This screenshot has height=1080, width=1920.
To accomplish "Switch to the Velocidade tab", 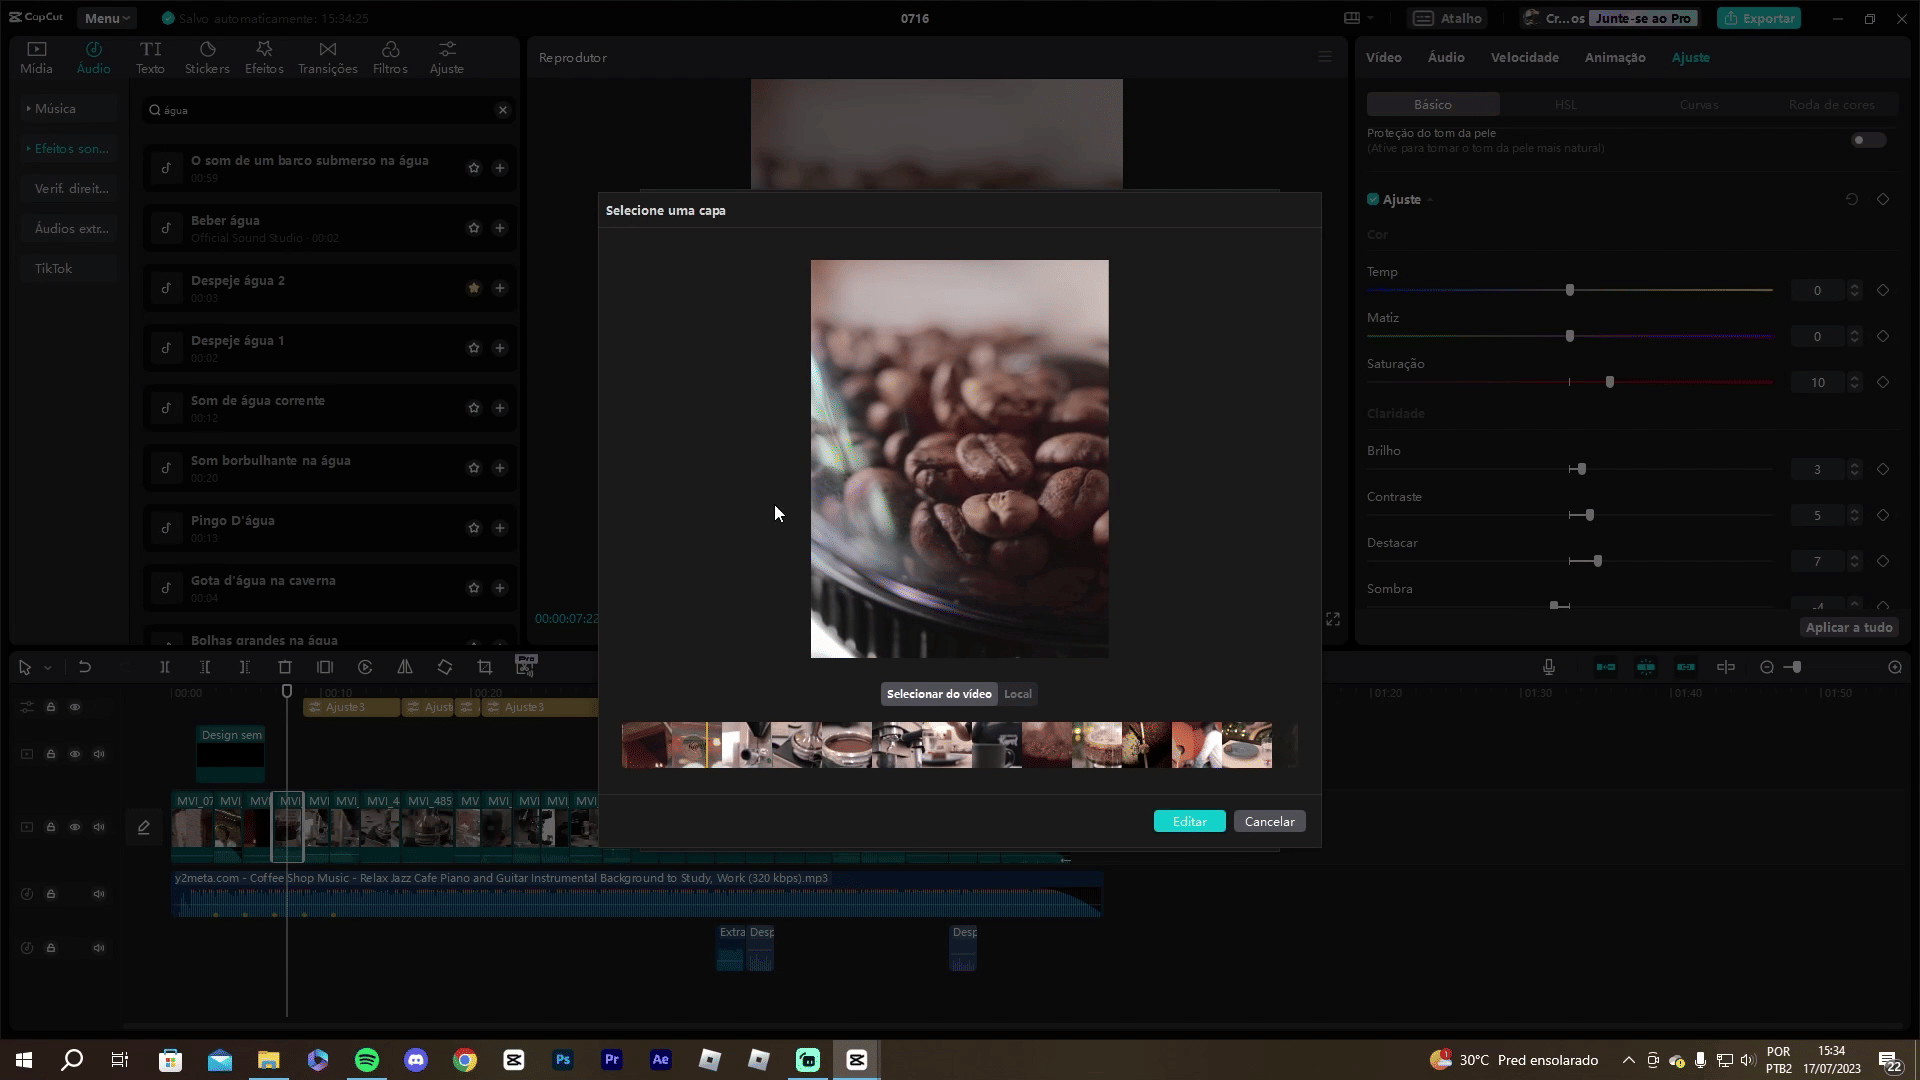I will (x=1524, y=57).
